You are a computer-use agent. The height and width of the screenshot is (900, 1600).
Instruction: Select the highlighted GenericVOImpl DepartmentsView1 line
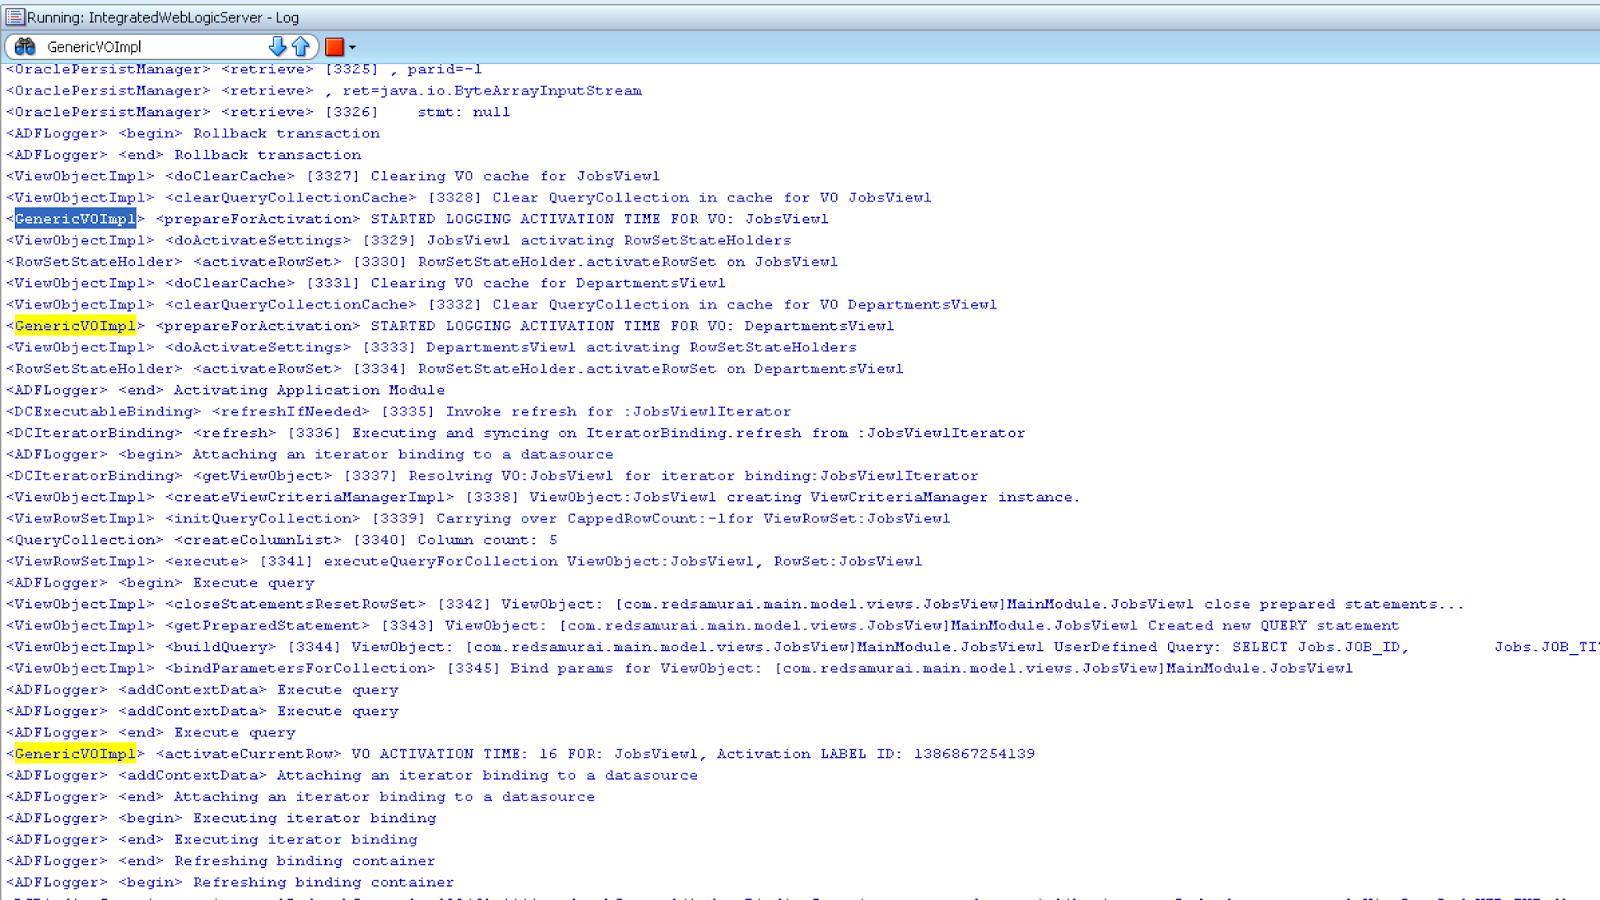click(75, 325)
